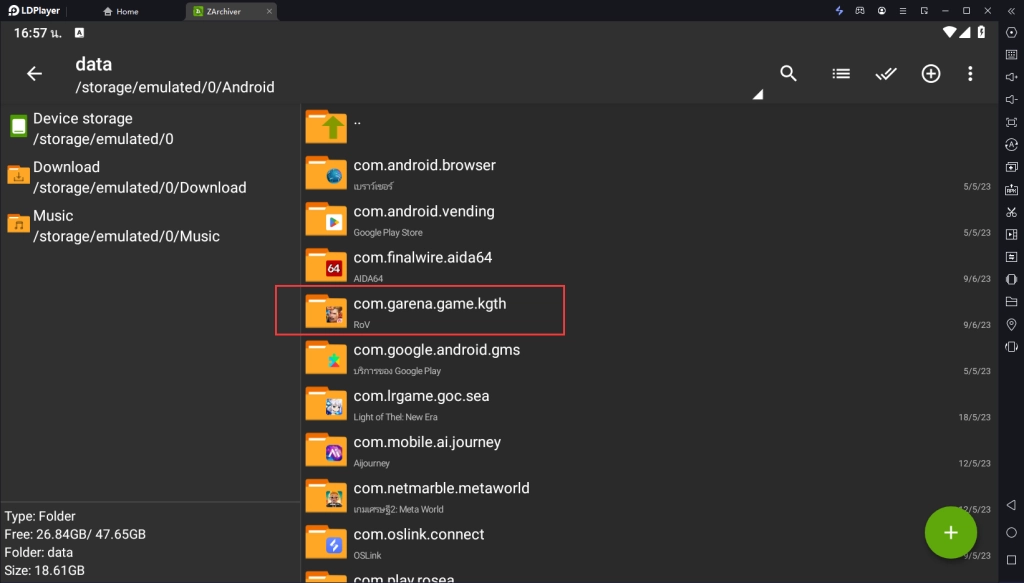The height and width of the screenshot is (583, 1024).
Task: Click the LDPlayer lightning boost icon
Action: coord(839,10)
